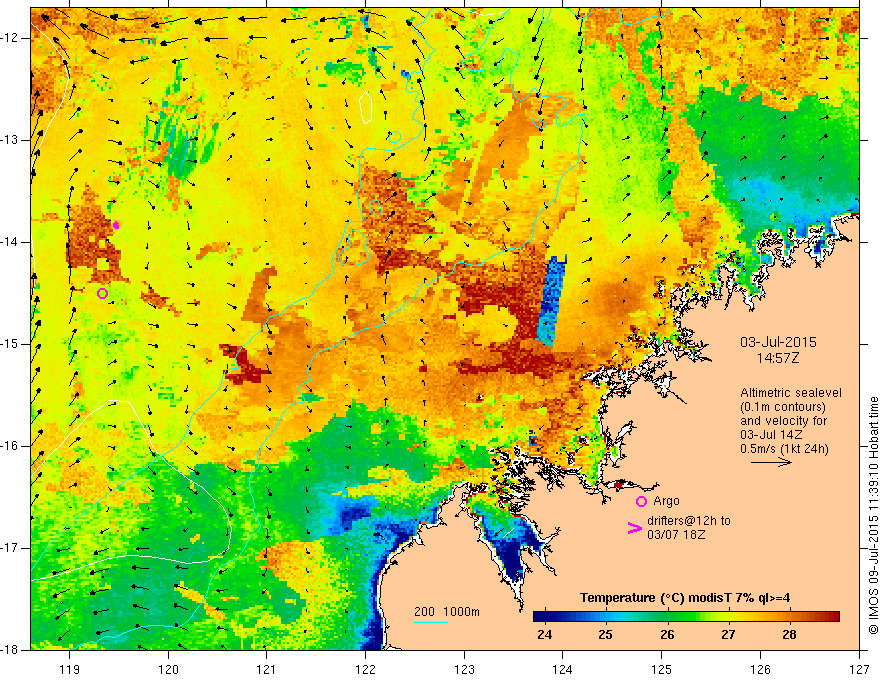Click longitude axis label '124'
This screenshot has width=880, height=680.
click(x=562, y=669)
